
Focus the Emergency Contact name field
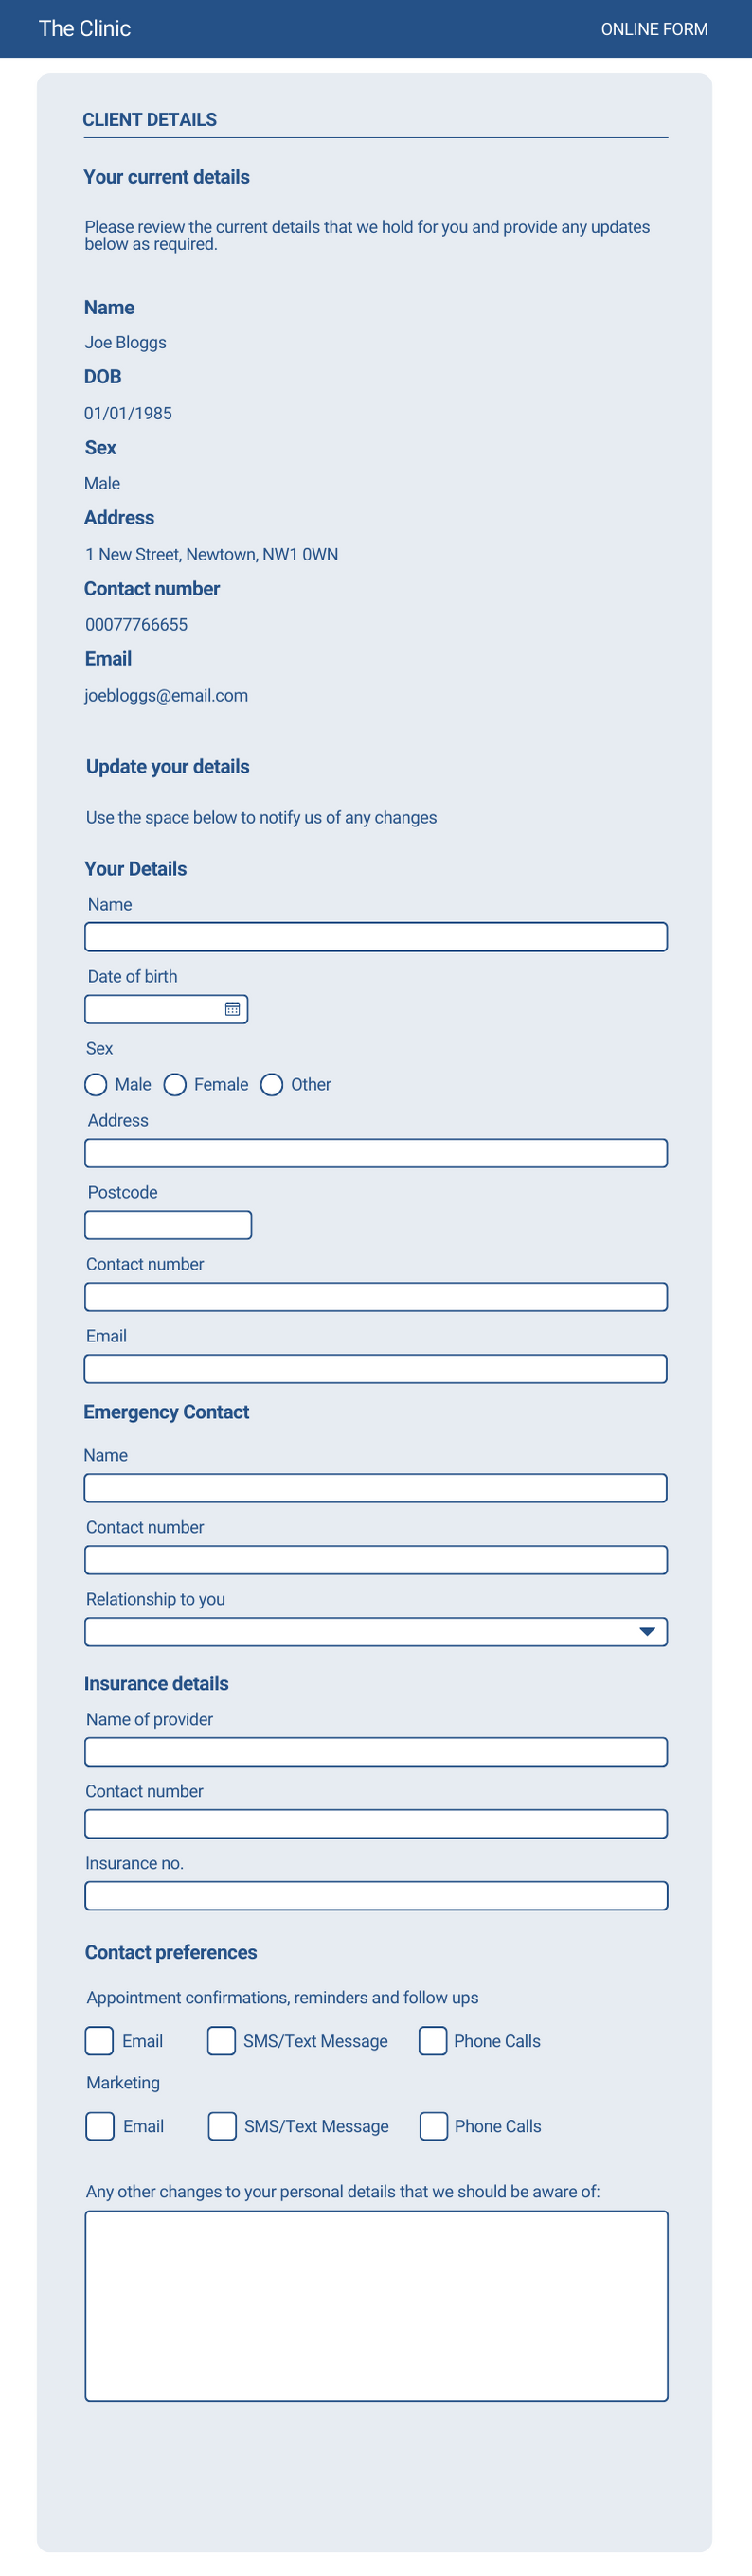pos(376,1488)
